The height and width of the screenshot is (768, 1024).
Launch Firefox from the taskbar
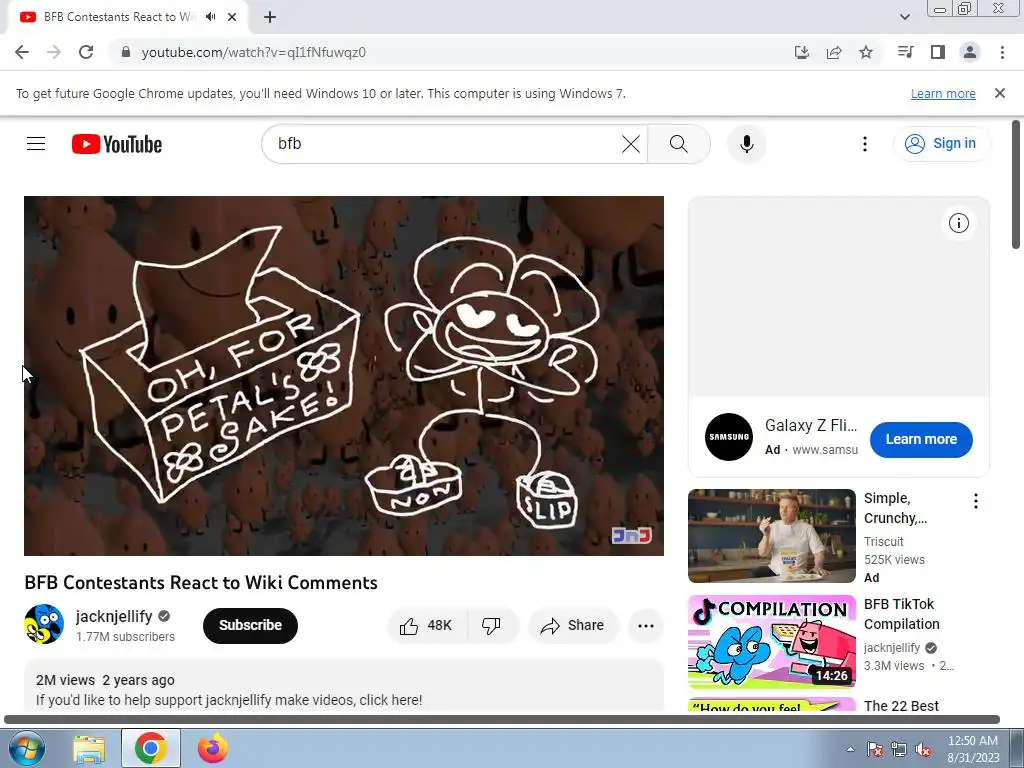(213, 748)
